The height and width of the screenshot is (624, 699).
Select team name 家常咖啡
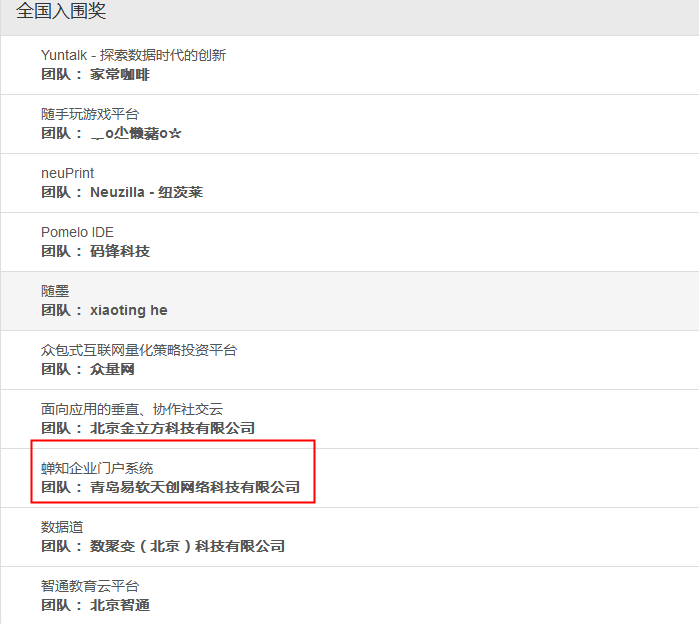pos(119,74)
